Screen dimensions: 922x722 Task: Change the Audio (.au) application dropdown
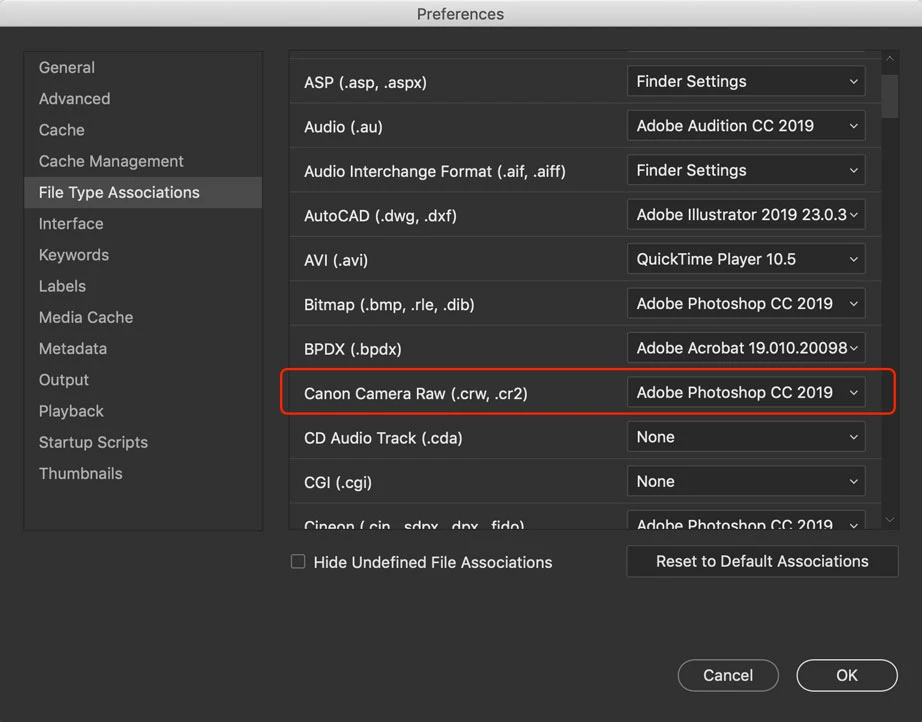click(x=746, y=126)
